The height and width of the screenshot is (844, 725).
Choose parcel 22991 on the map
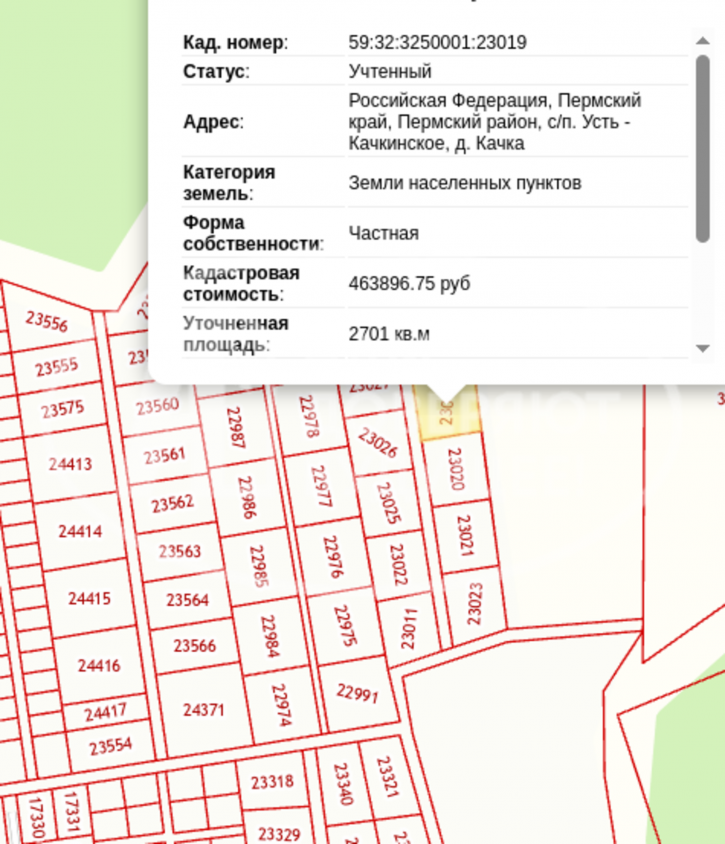(357, 693)
